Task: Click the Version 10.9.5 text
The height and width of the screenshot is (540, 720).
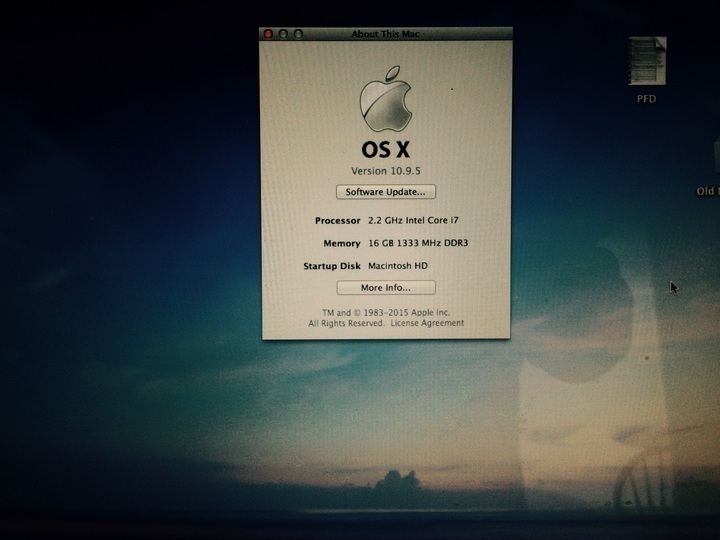Action: 386,171
